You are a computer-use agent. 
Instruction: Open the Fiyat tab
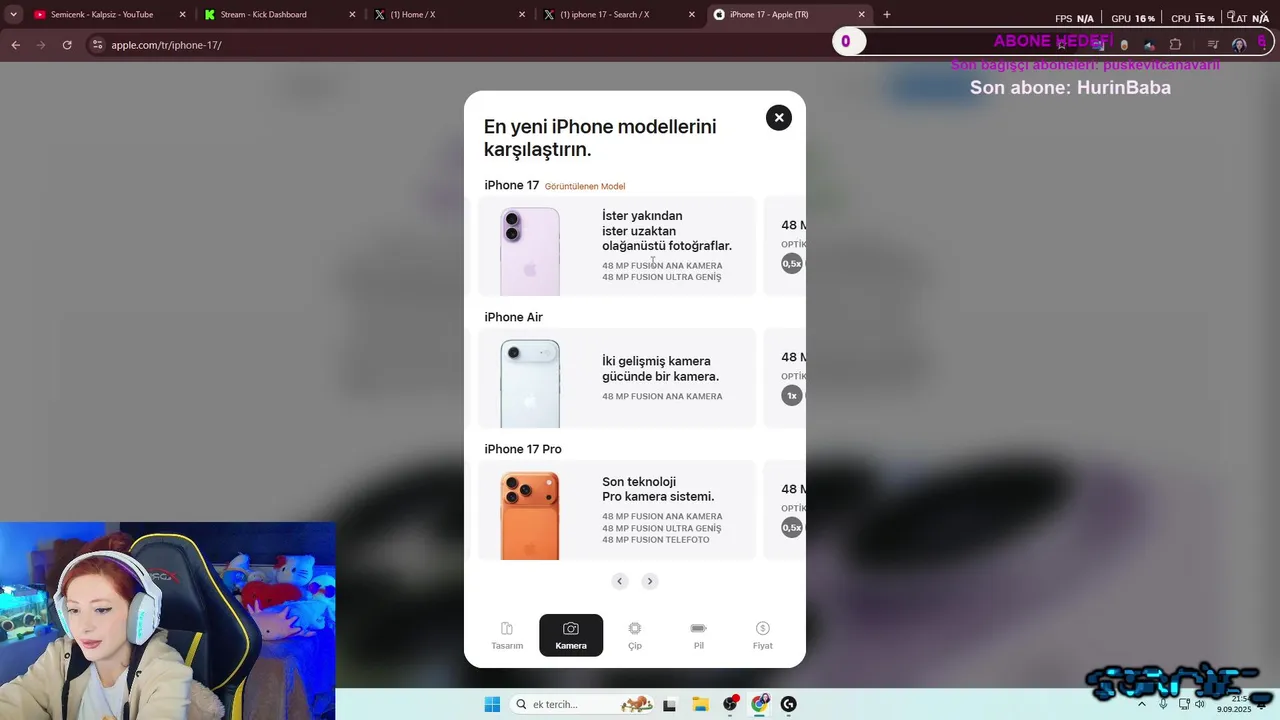coord(763,635)
